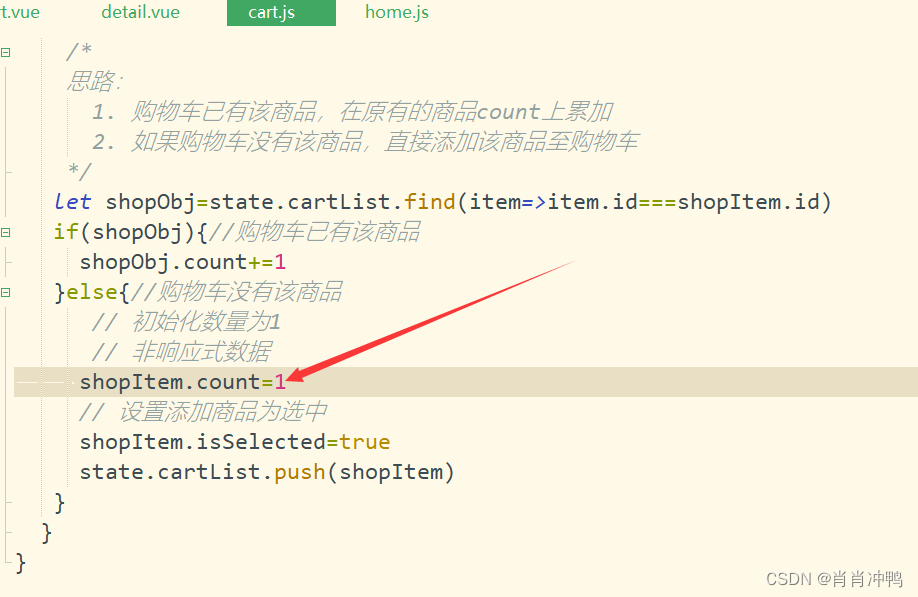This screenshot has width=918, height=597.
Task: Place cursor on 'shopItem.count=1' line
Action: coord(183,382)
